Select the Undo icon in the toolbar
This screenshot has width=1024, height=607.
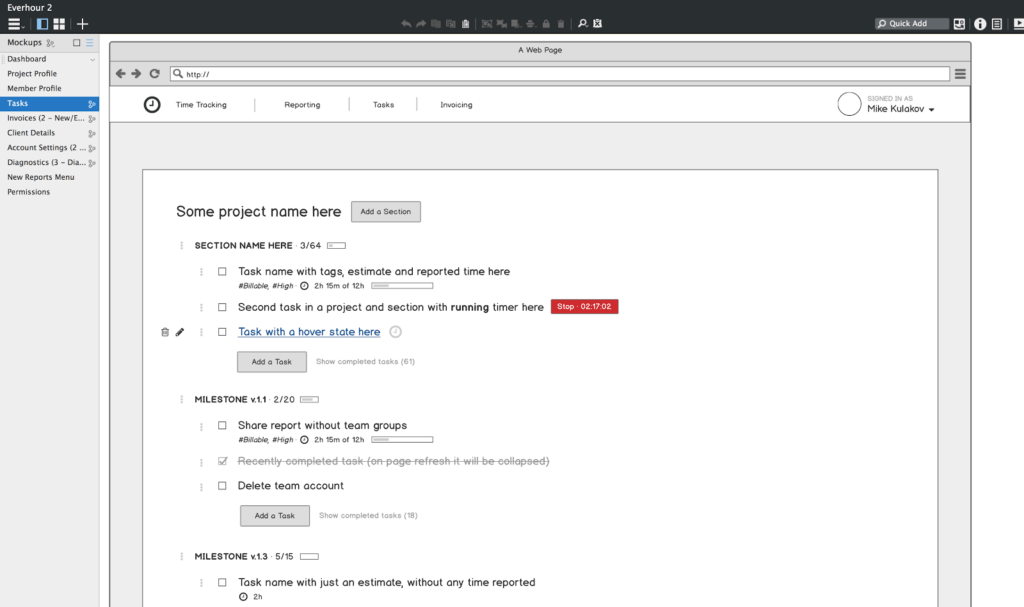(x=407, y=23)
